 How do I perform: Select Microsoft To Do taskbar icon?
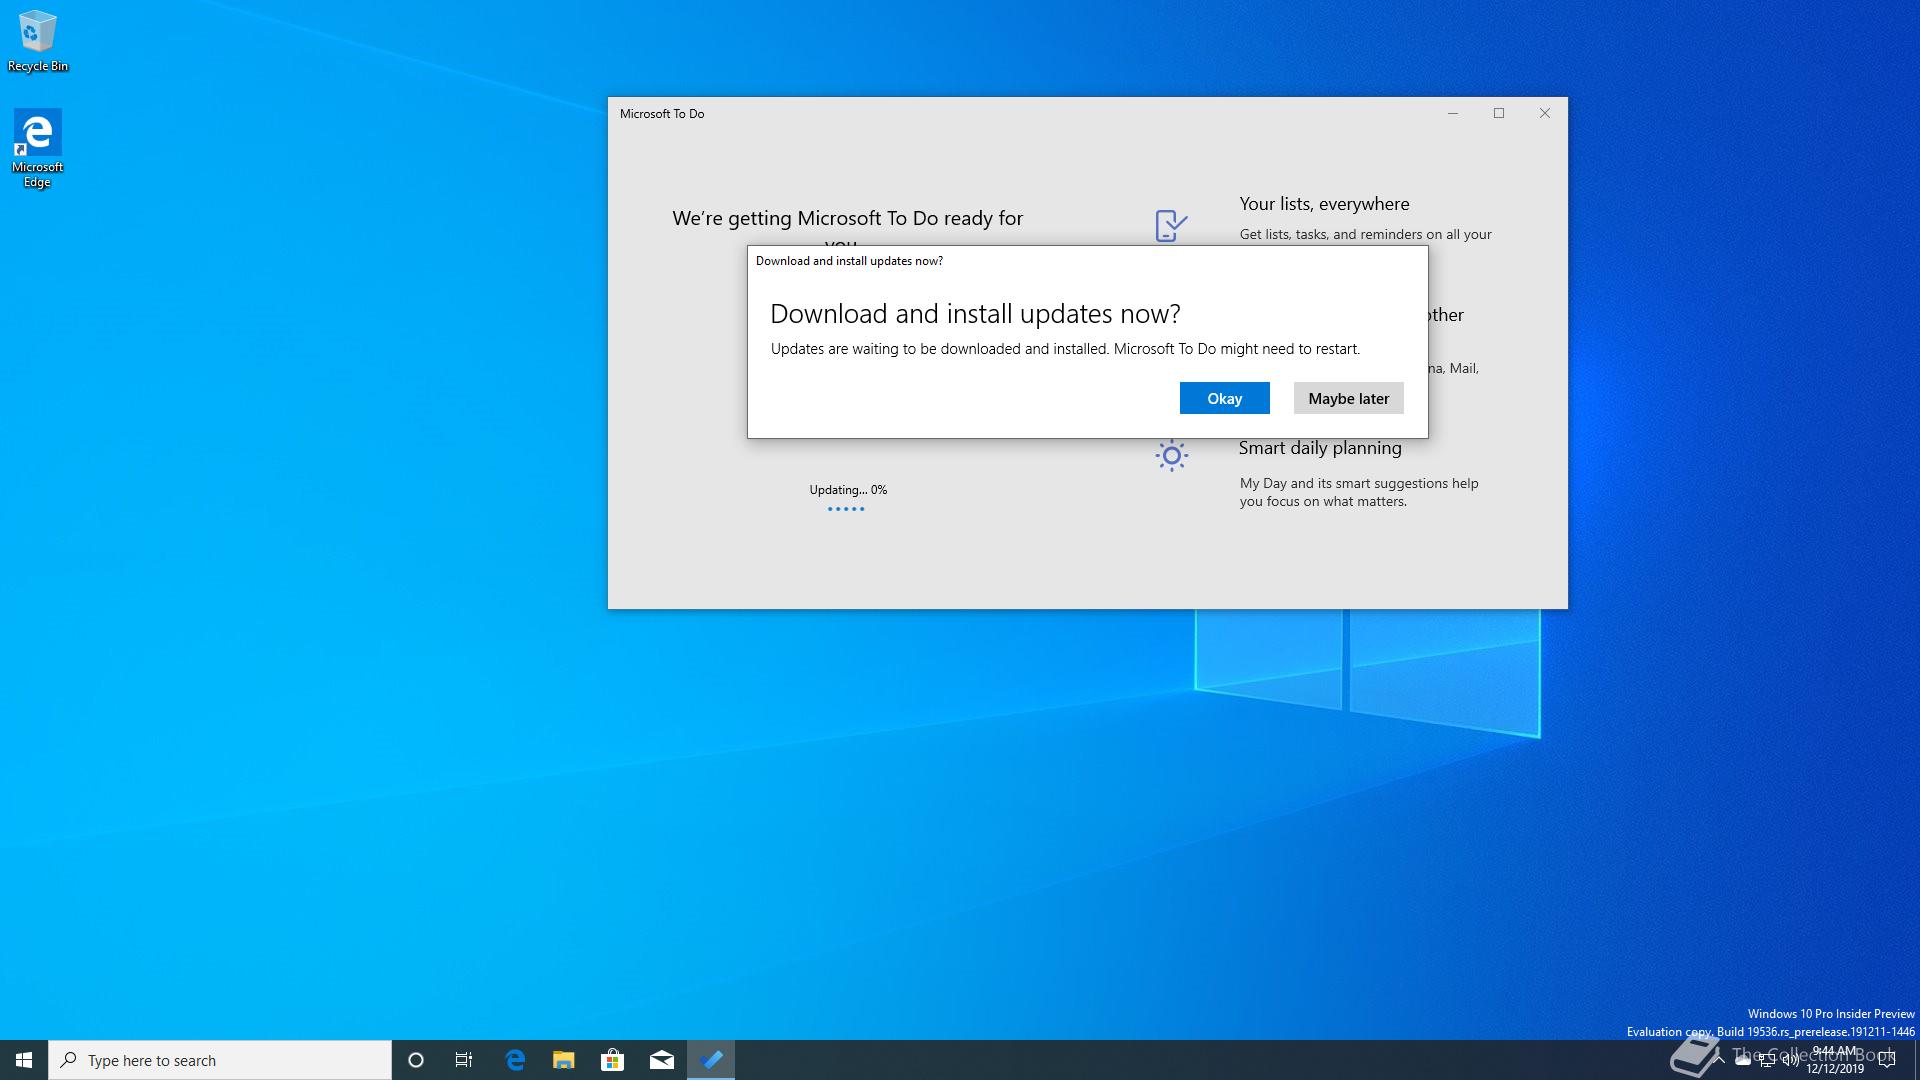(x=711, y=1060)
